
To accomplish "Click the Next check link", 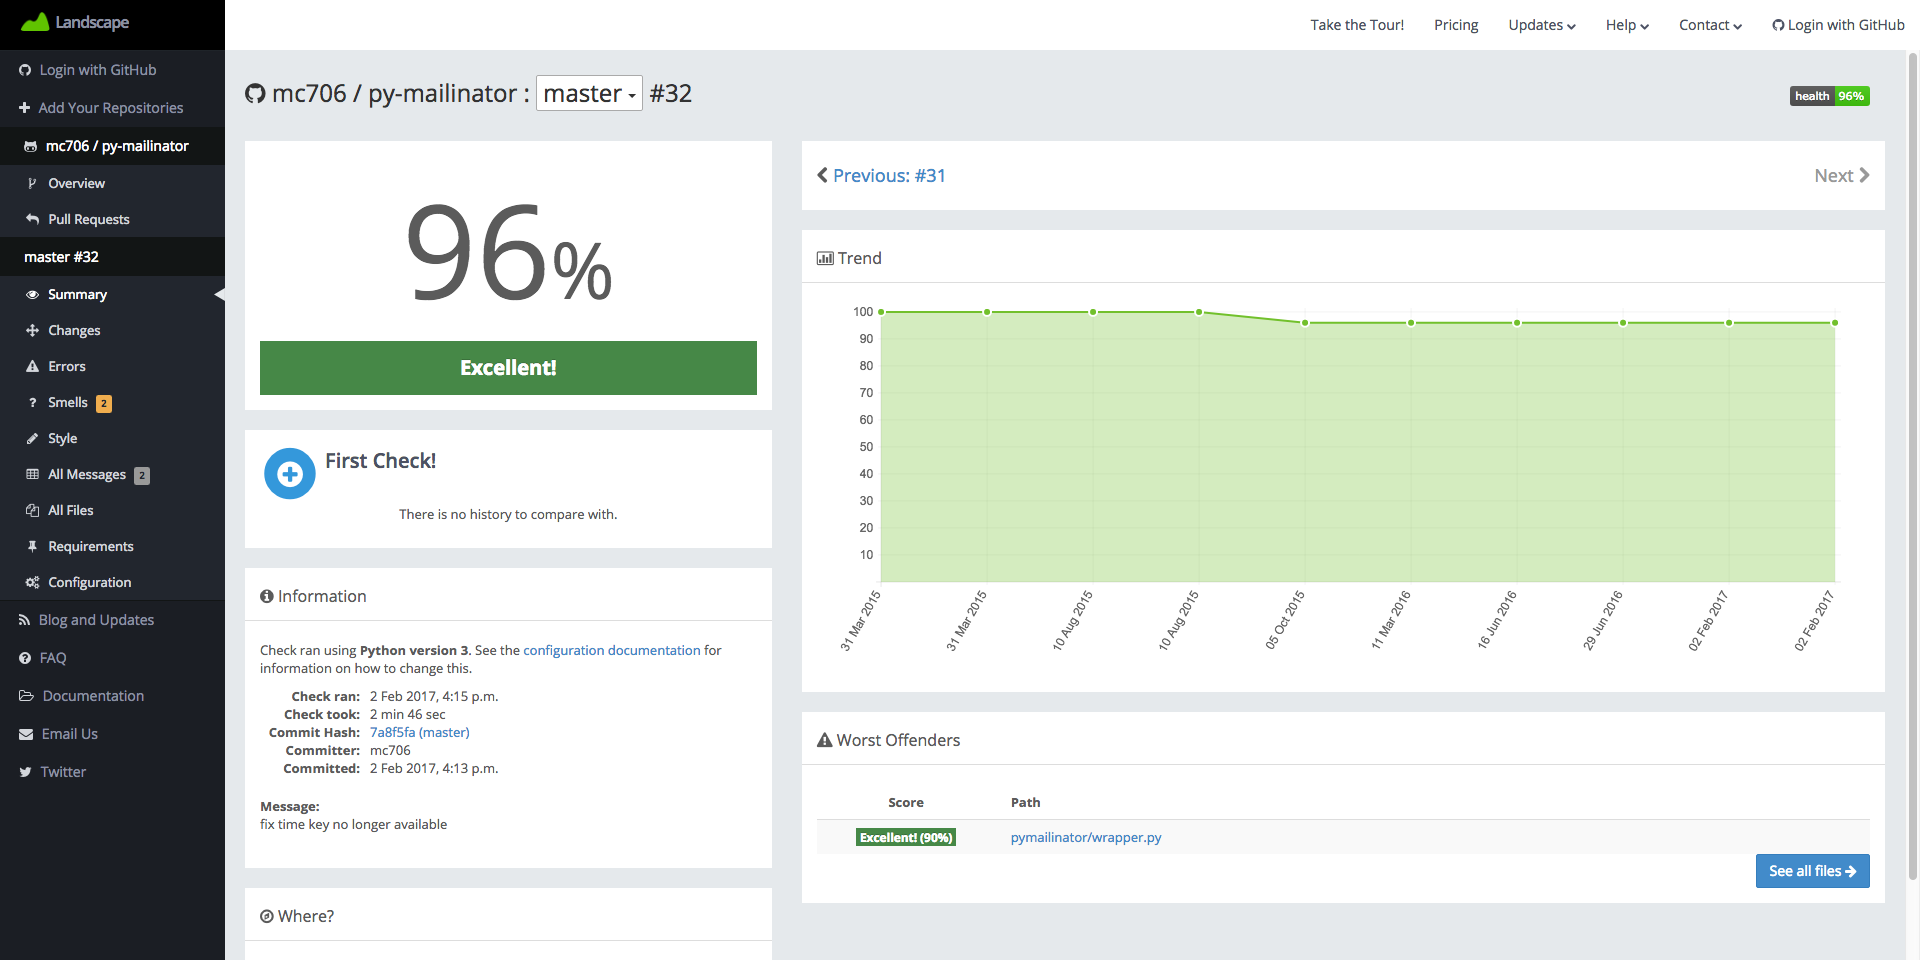I will 1842,175.
